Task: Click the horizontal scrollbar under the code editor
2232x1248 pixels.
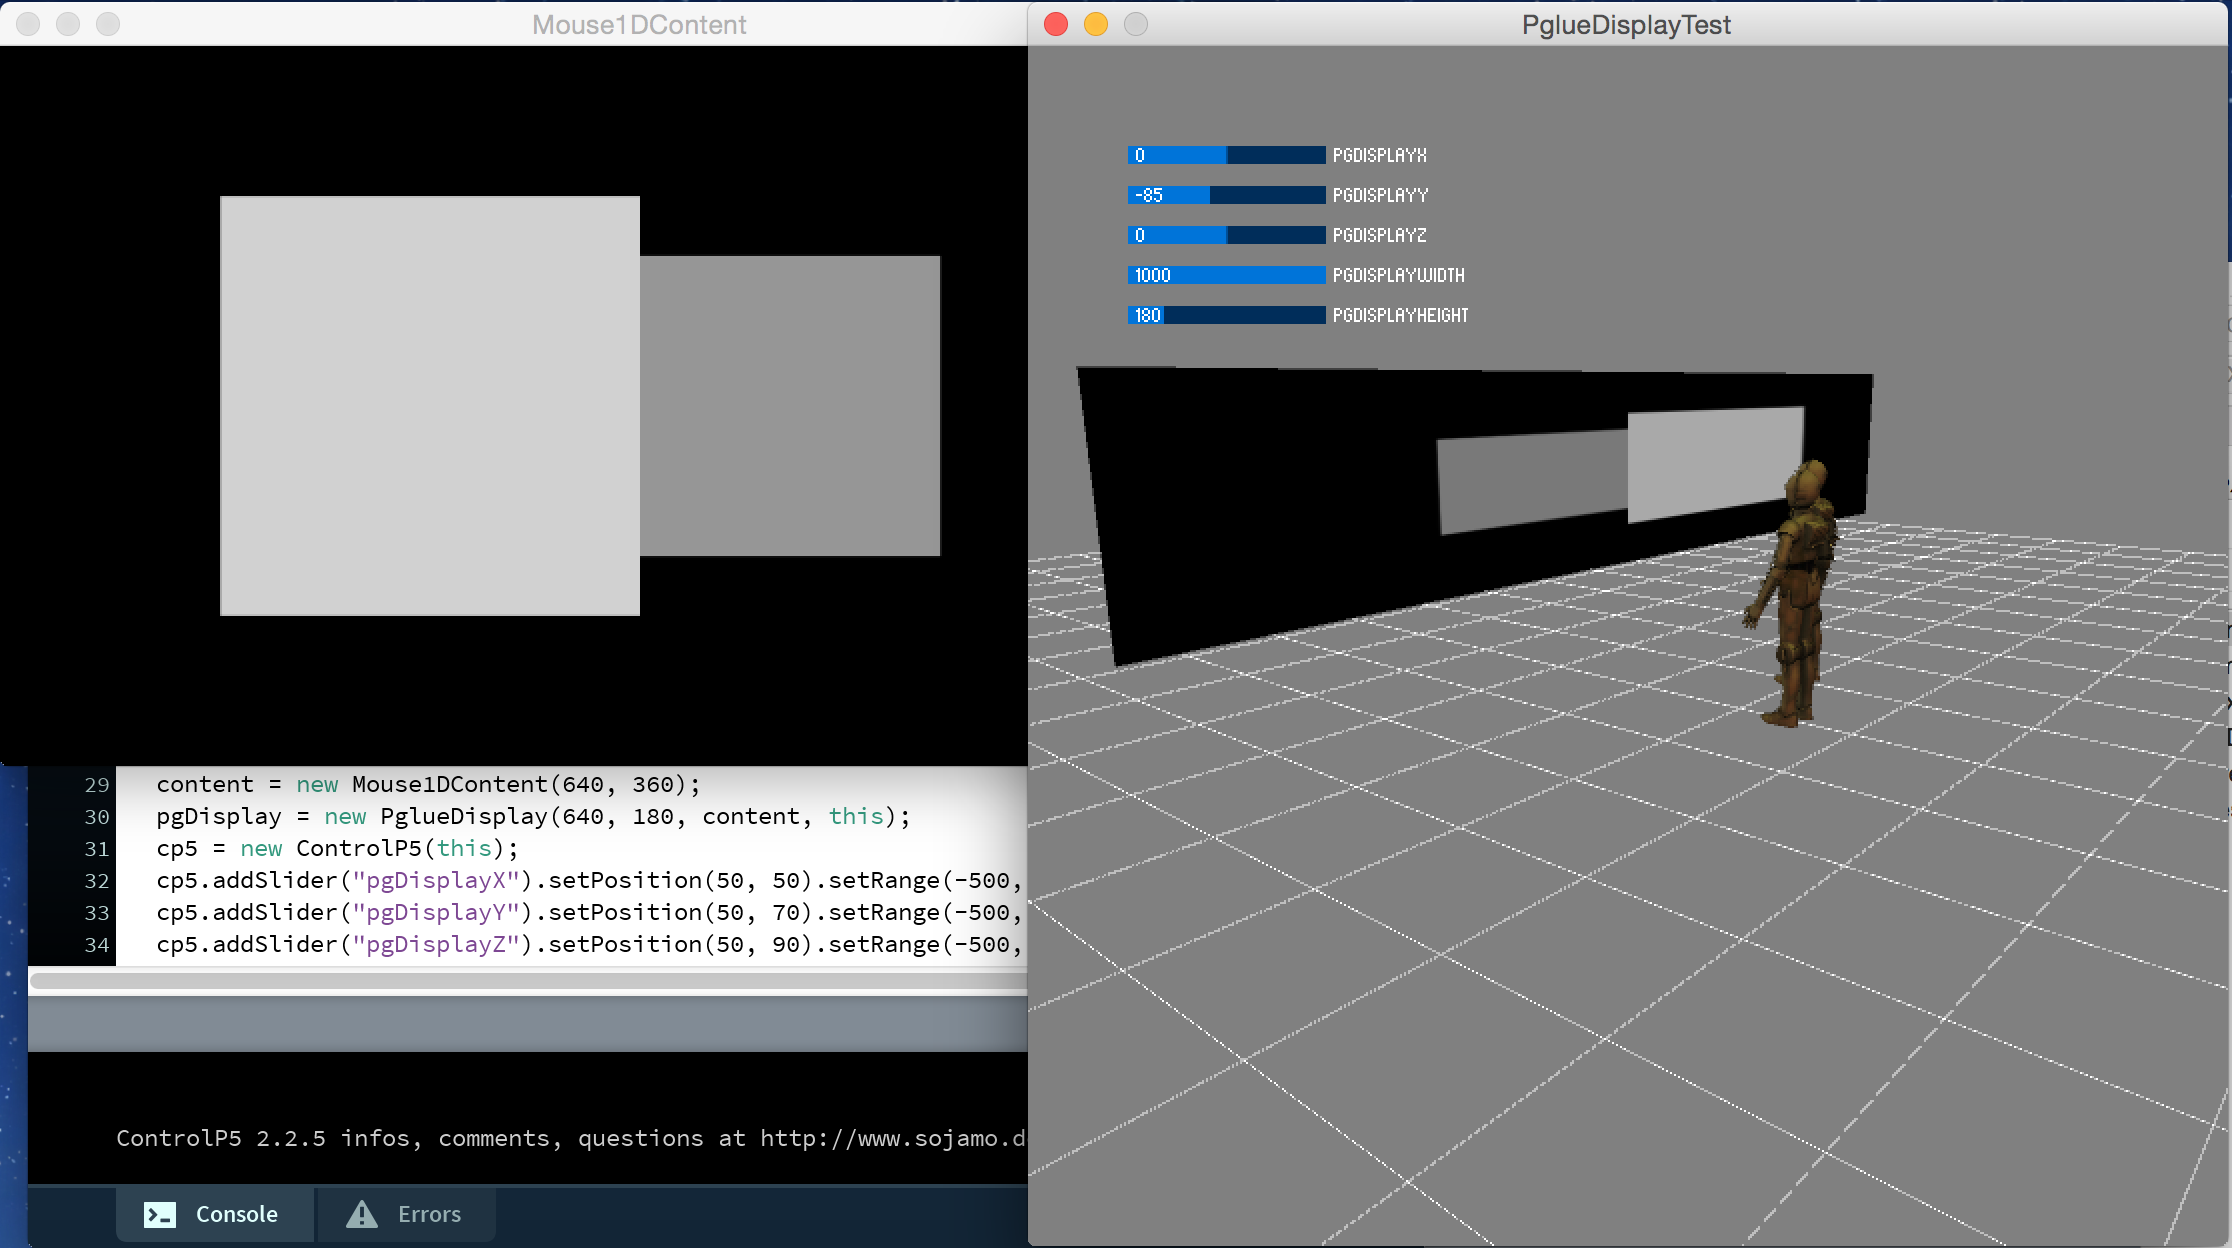Action: [528, 981]
